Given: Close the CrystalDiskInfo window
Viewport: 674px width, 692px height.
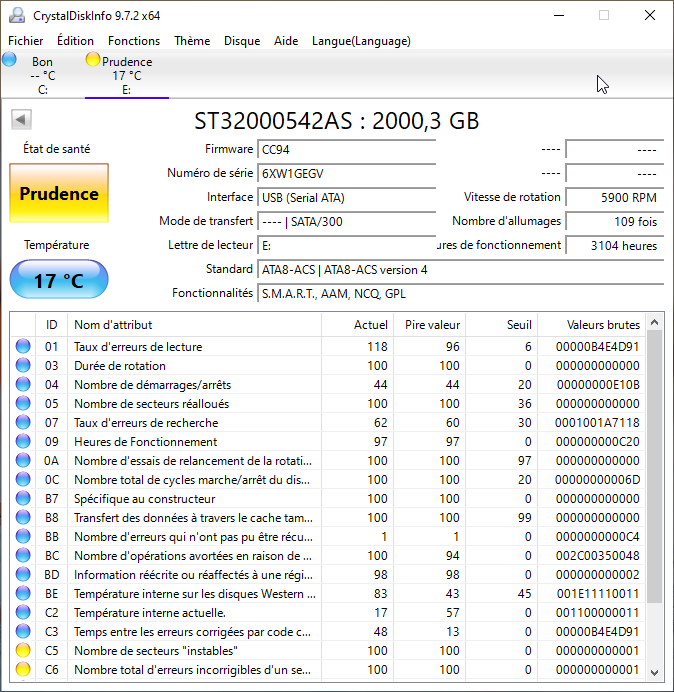Looking at the screenshot, I should pyautogui.click(x=650, y=15).
